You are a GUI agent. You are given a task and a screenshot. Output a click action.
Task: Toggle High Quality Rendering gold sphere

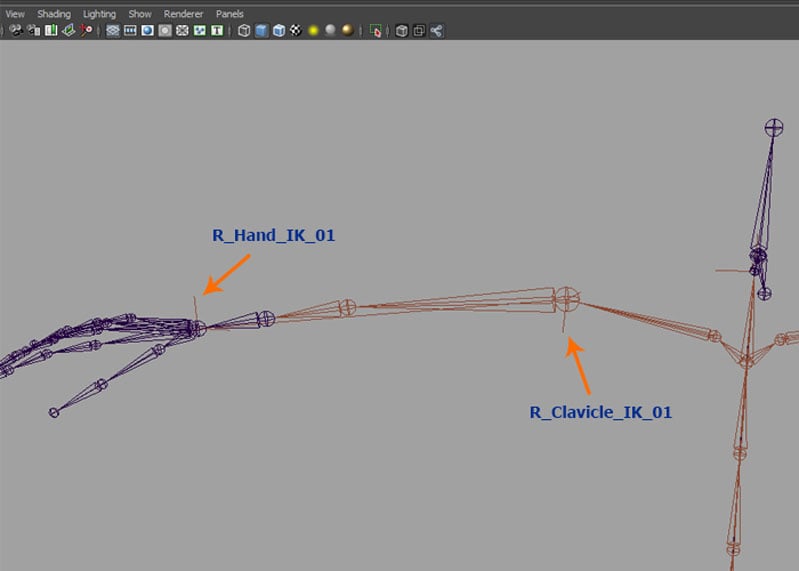point(348,31)
